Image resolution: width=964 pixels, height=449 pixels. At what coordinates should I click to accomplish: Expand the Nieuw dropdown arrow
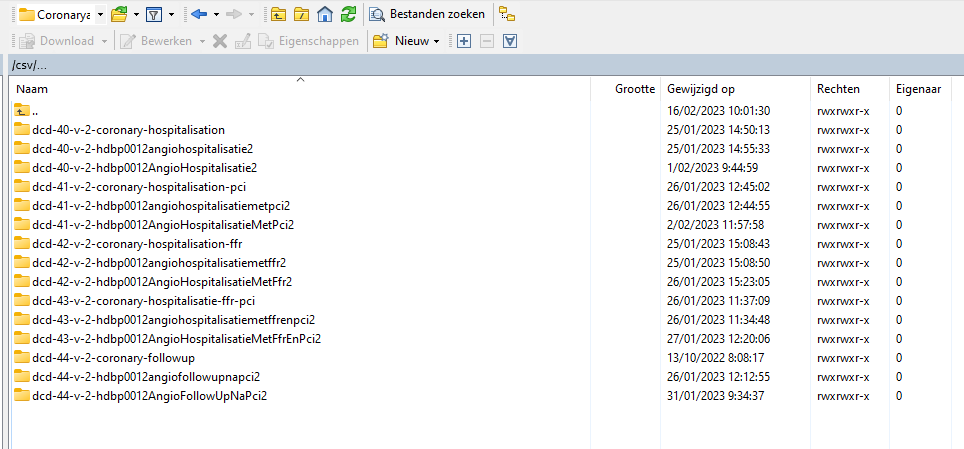[436, 41]
